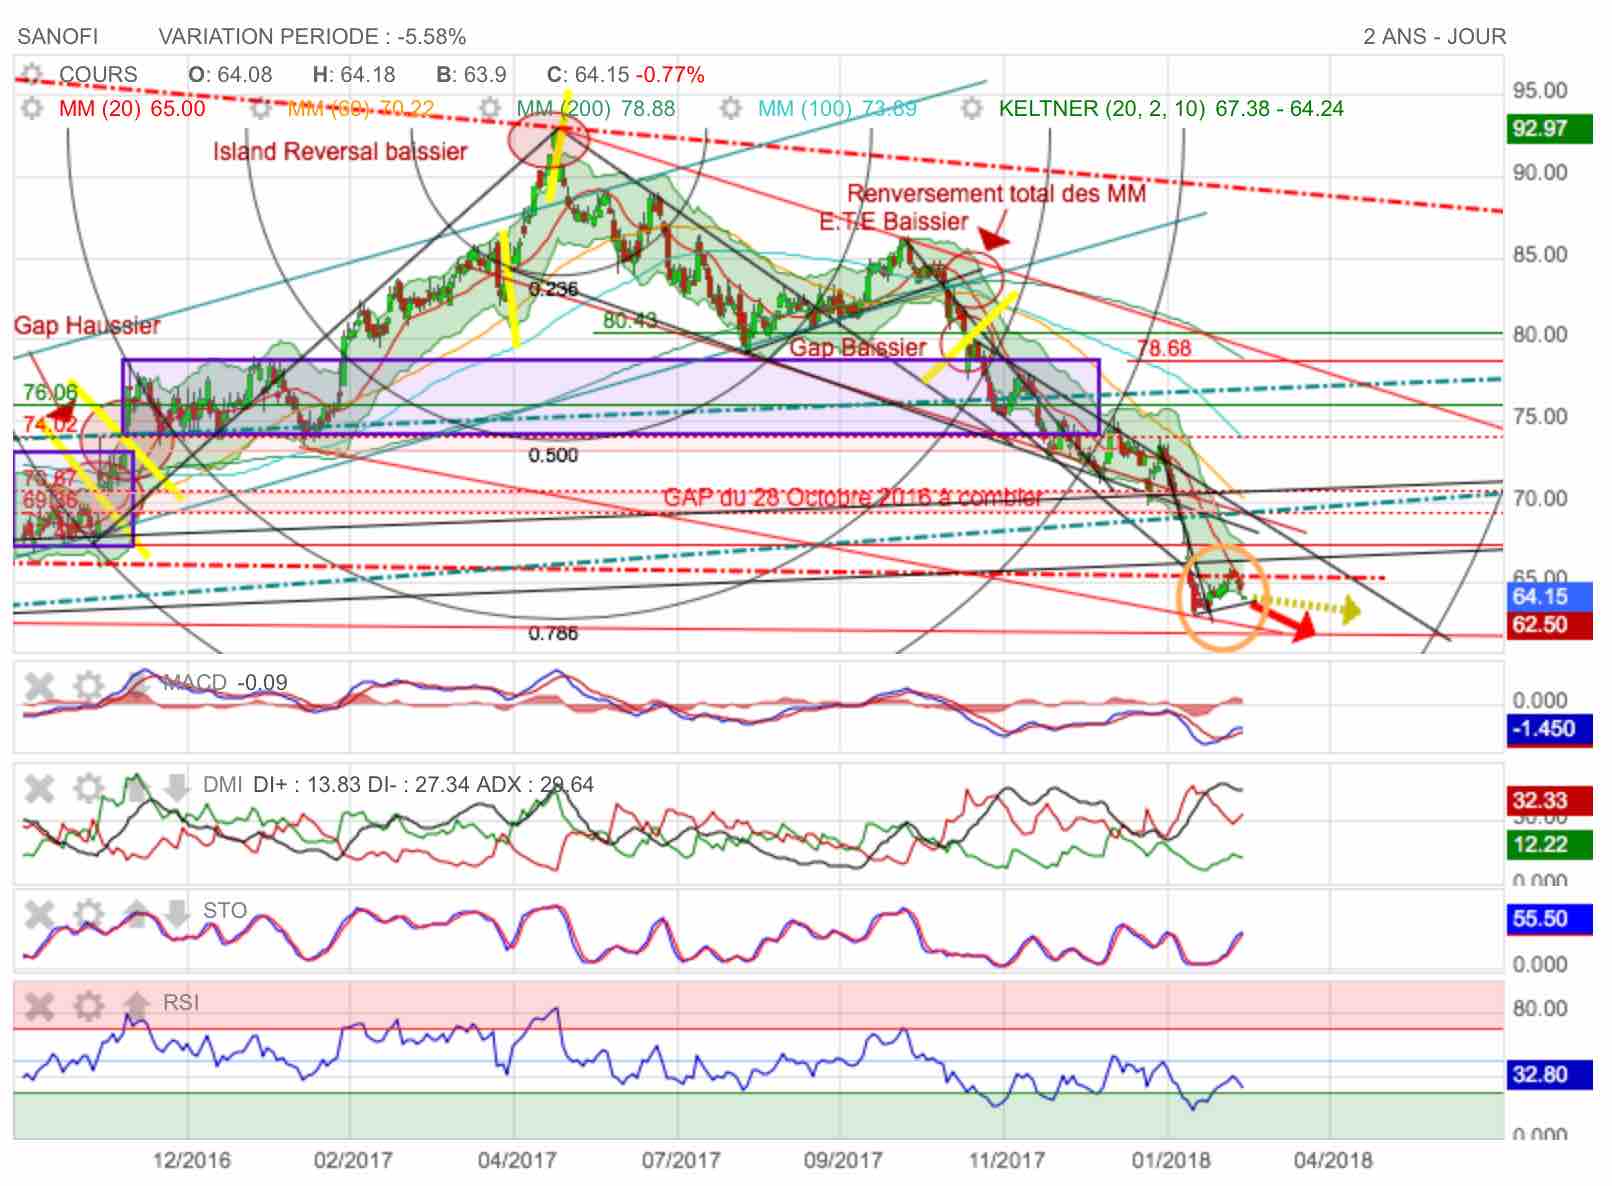Open MACD indicator settings gear
This screenshot has height=1186, width=1612.
tap(89, 686)
